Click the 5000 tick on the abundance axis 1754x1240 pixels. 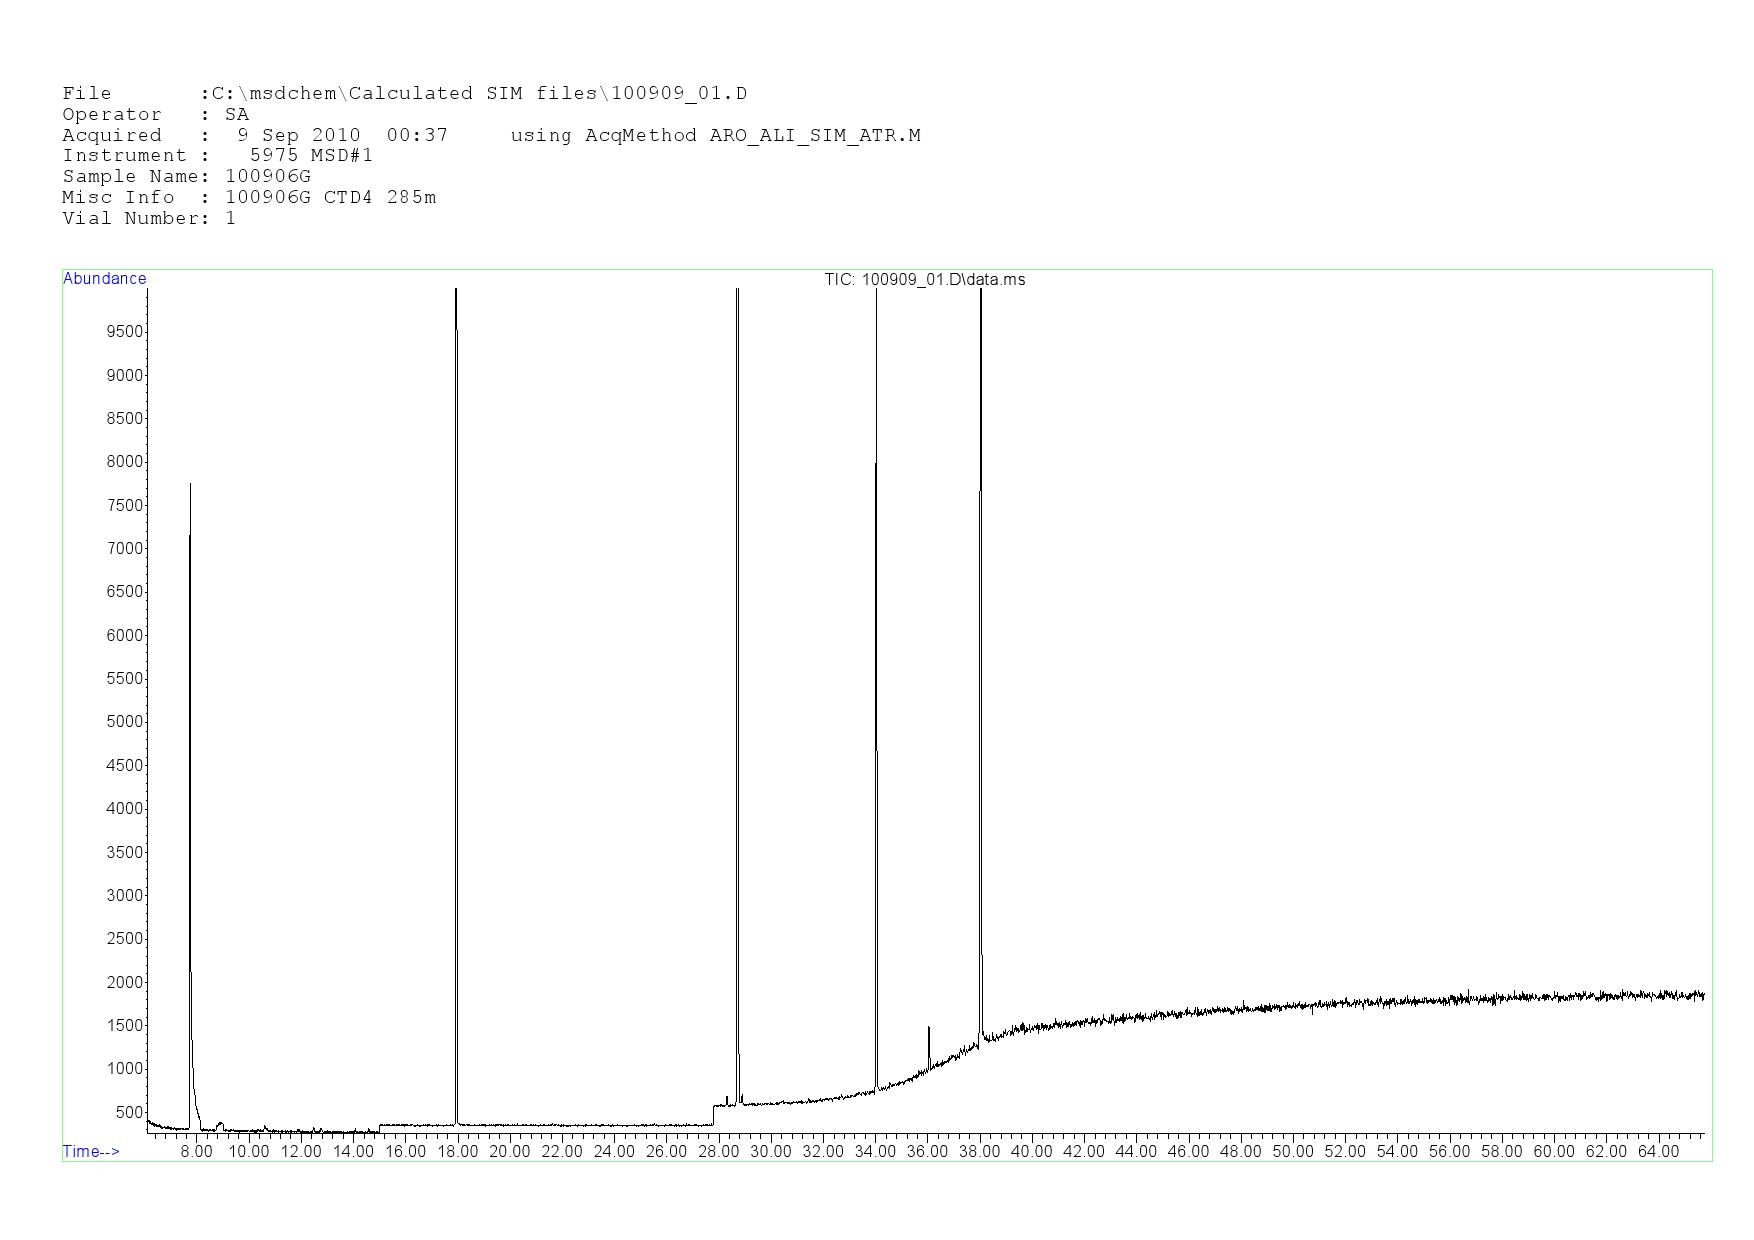(x=125, y=722)
